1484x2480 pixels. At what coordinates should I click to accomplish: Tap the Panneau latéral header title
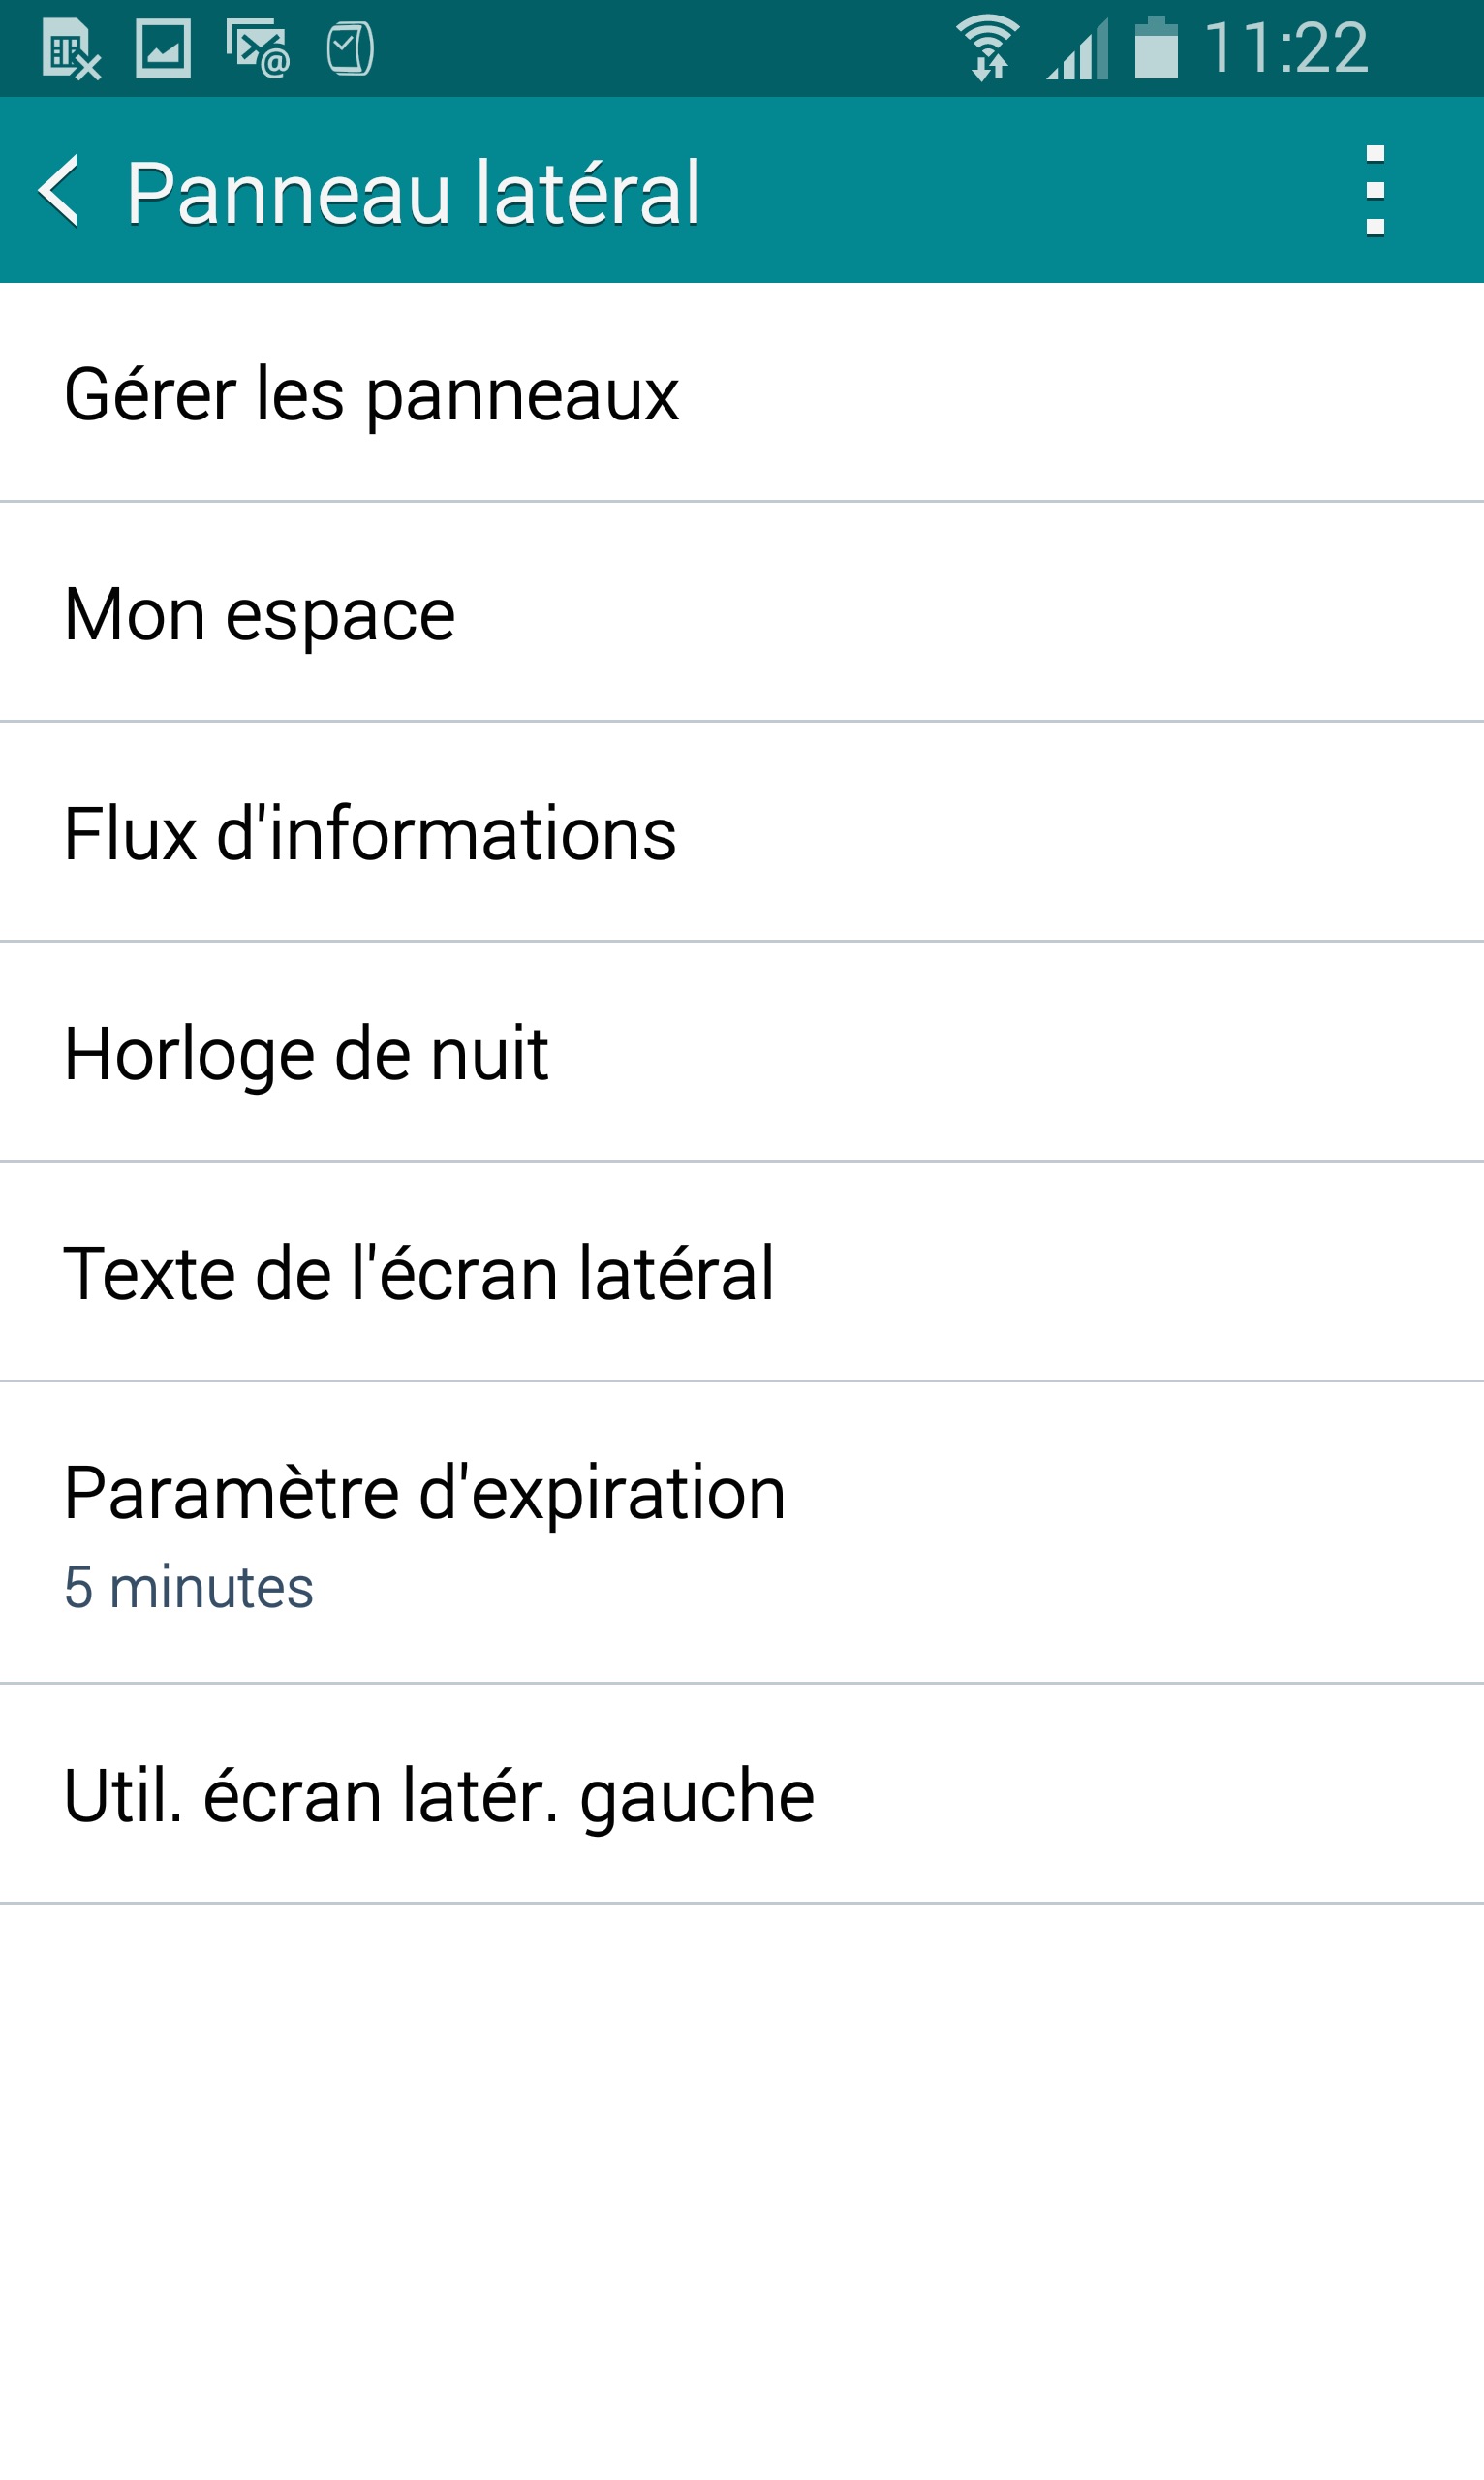413,192
